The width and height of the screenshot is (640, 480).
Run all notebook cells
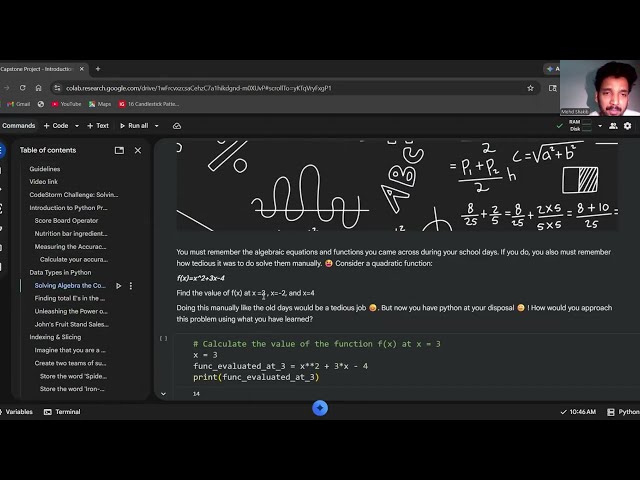click(x=134, y=126)
